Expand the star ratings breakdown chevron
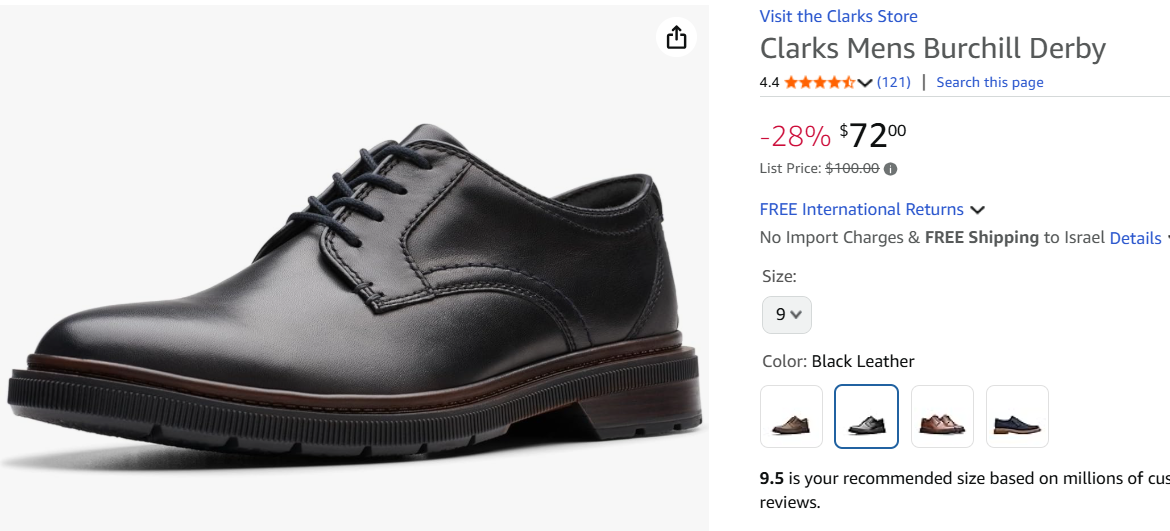The image size is (1170, 531). [865, 83]
